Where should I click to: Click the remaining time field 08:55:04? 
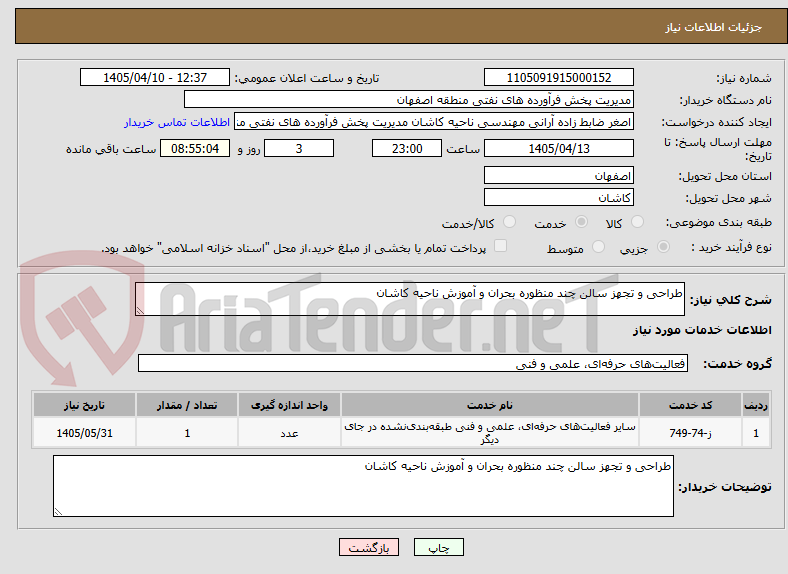coord(195,148)
